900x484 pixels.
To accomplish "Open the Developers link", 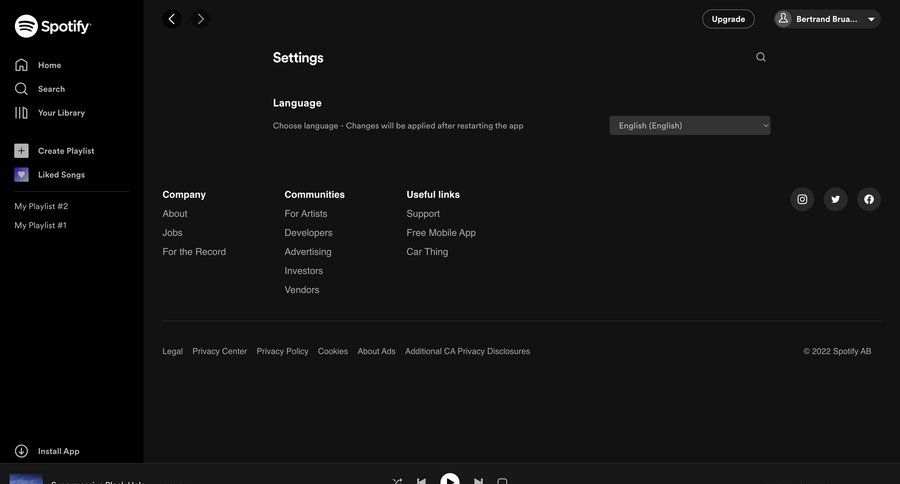I will click(x=308, y=233).
